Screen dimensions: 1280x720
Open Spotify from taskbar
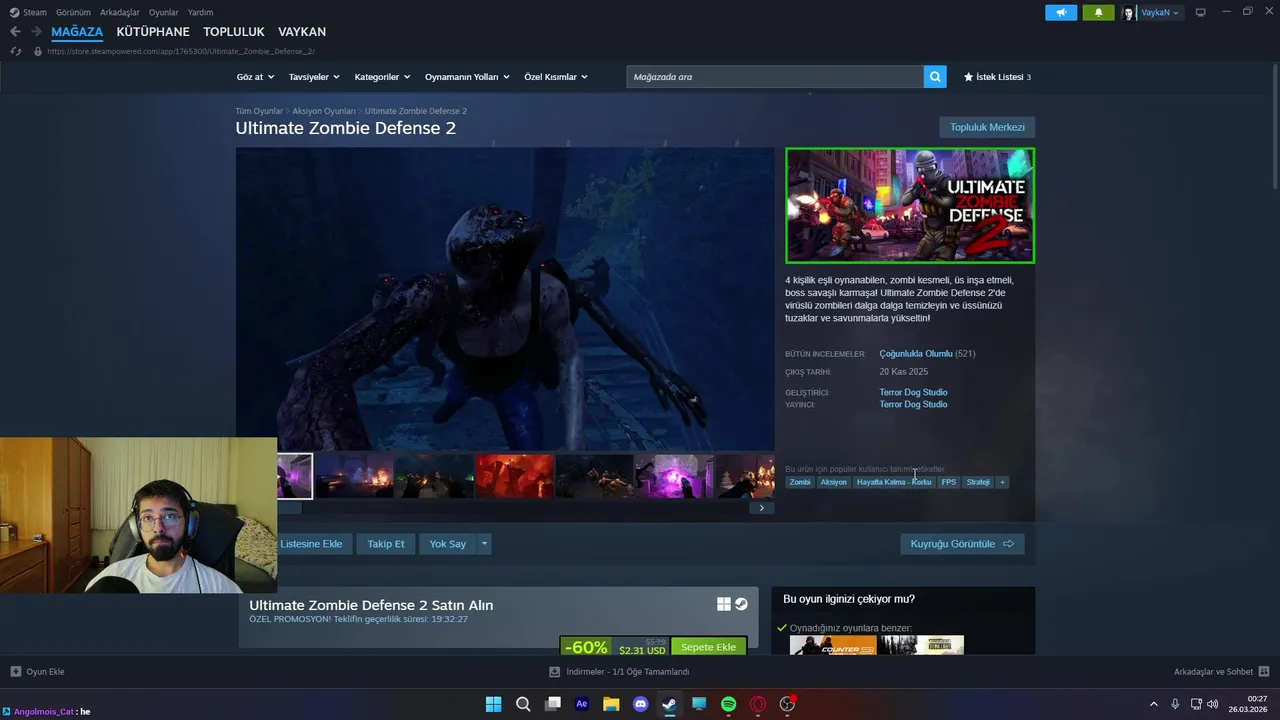[729, 704]
